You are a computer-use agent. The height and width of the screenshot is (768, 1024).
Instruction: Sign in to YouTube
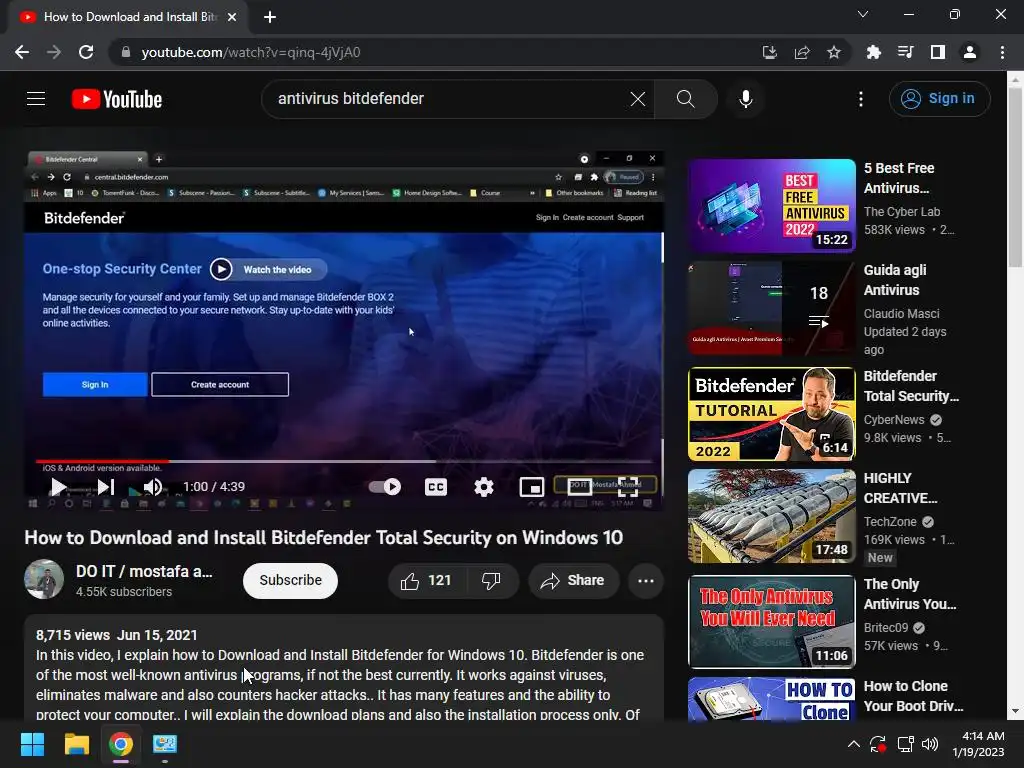(939, 99)
